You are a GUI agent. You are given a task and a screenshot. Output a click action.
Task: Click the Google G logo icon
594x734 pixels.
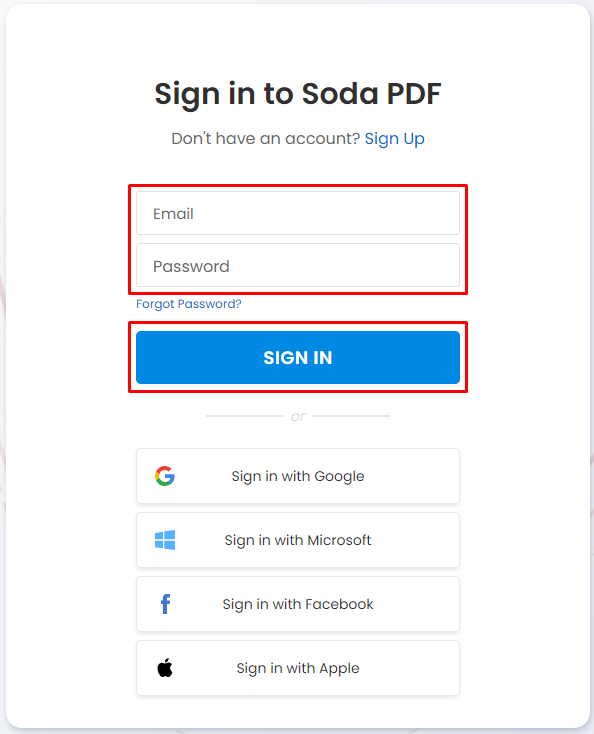coord(165,476)
